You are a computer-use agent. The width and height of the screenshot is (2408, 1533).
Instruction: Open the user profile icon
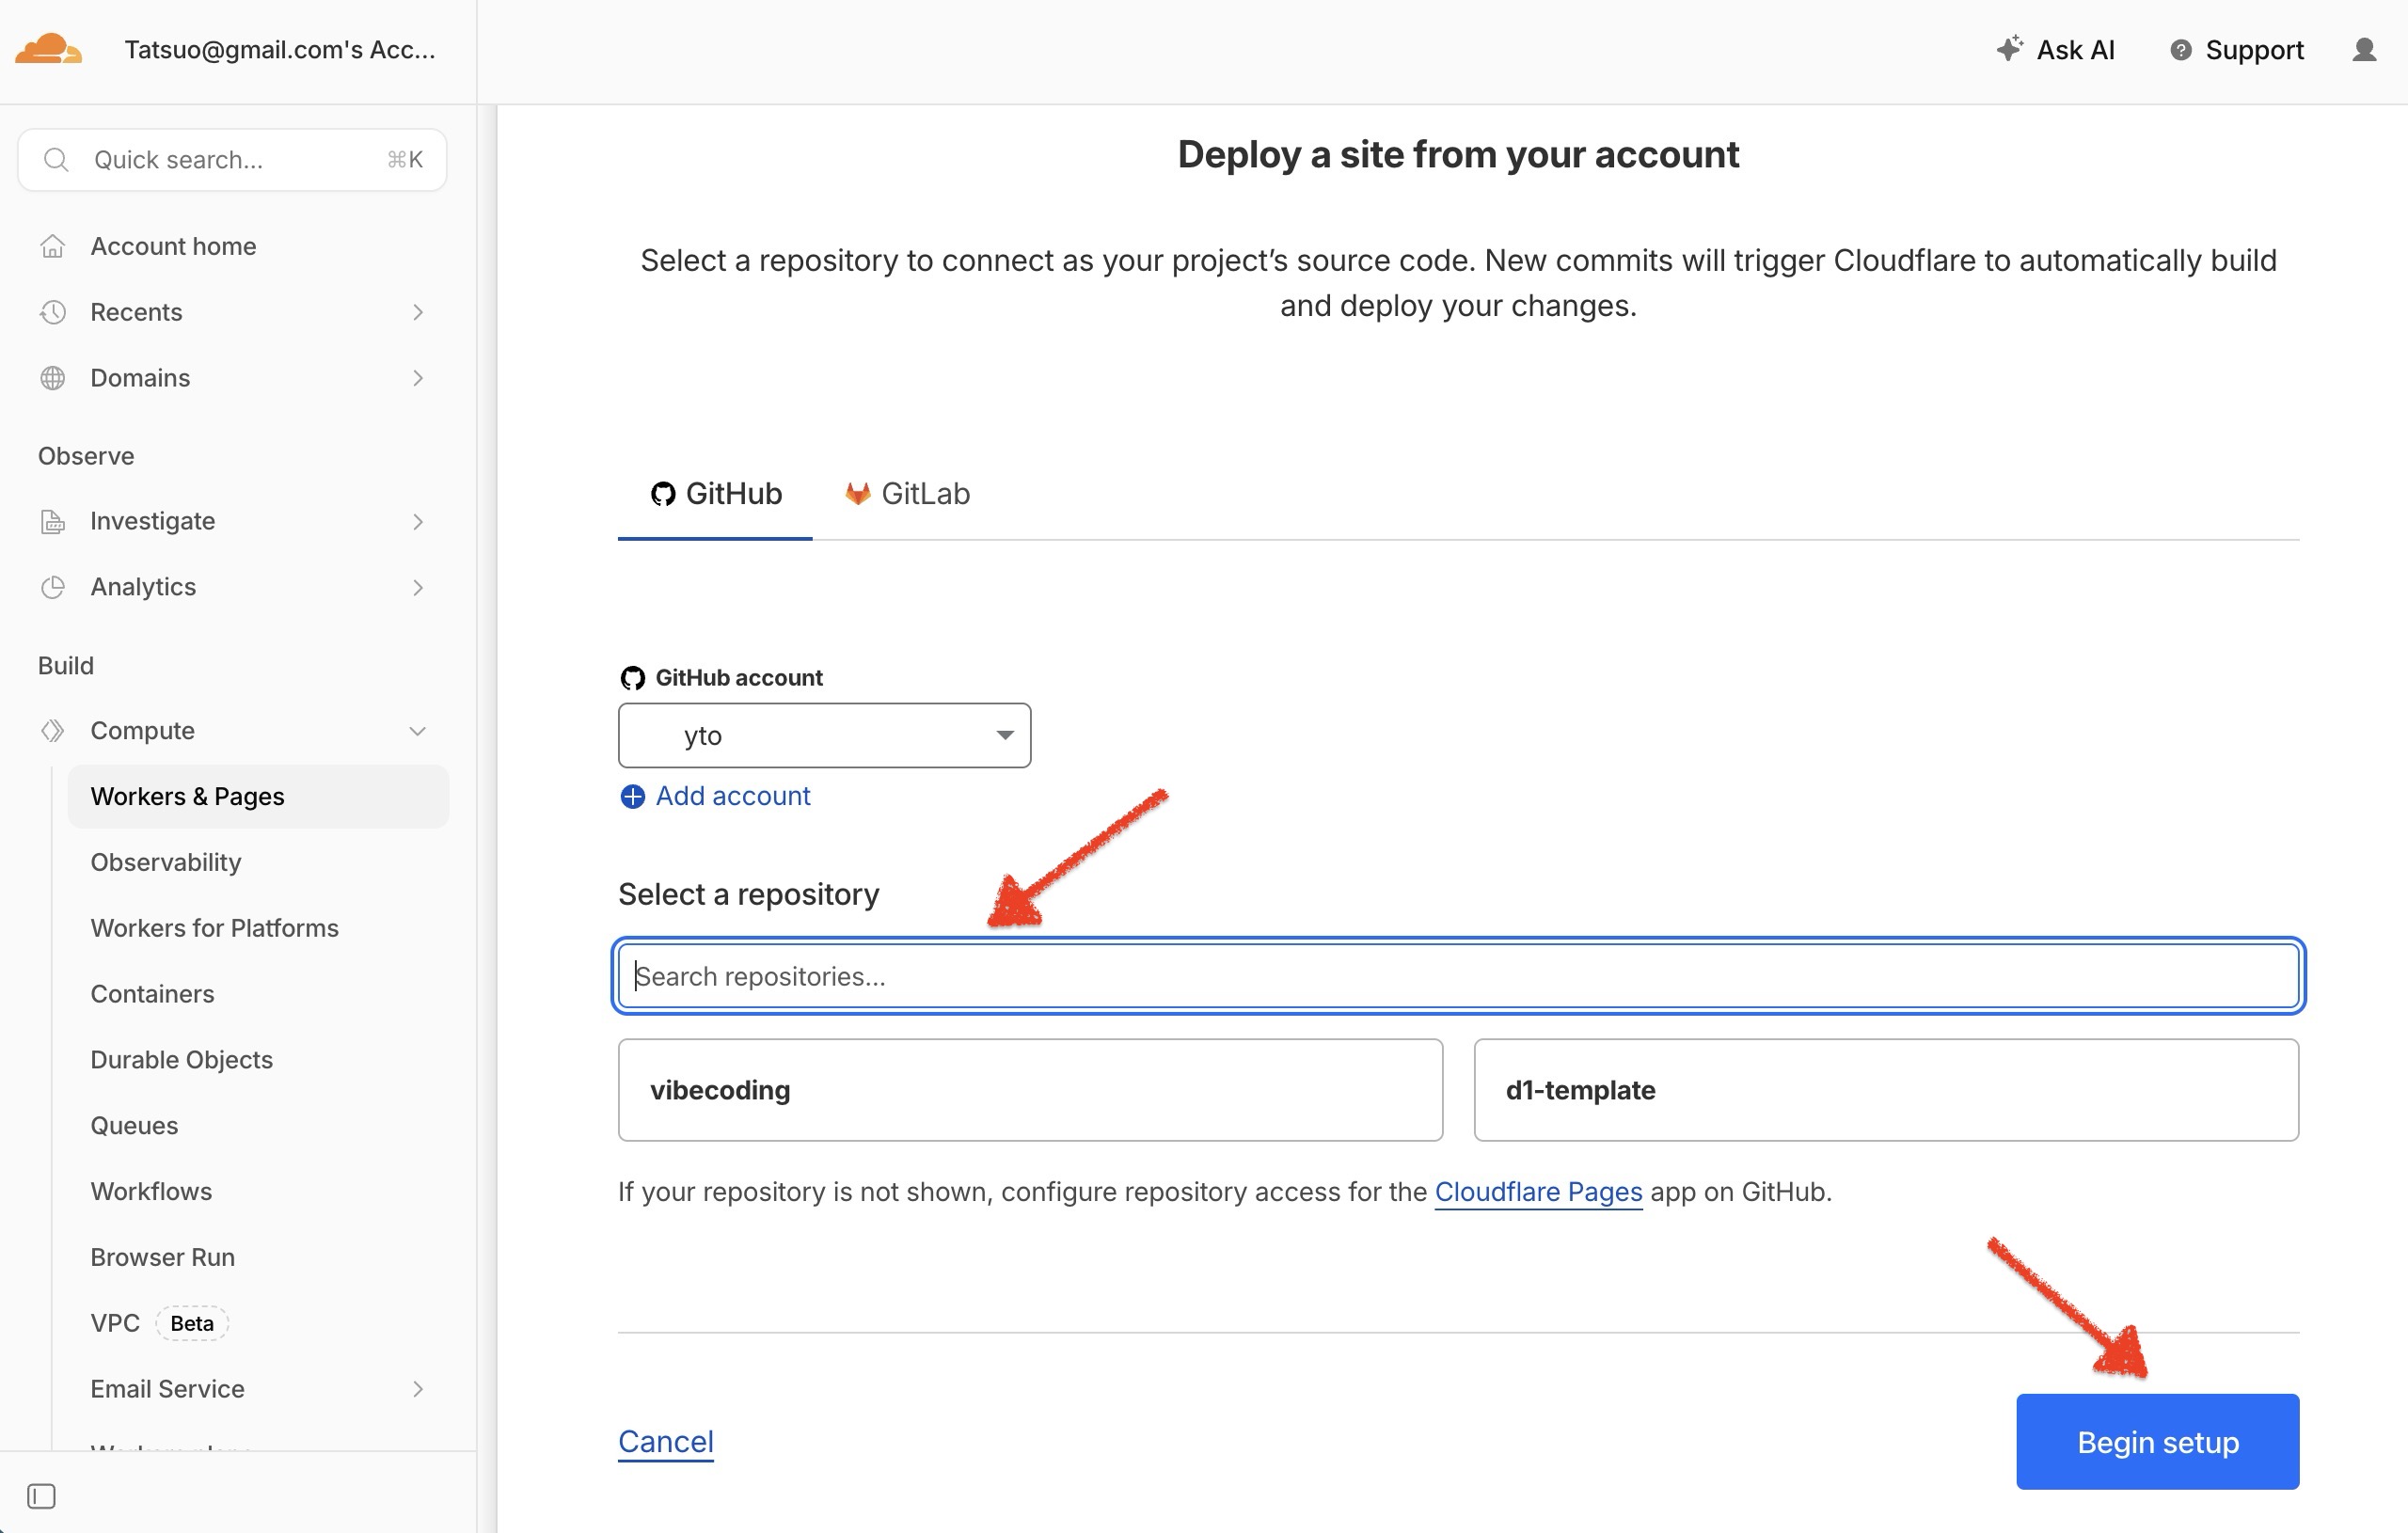click(x=2363, y=50)
